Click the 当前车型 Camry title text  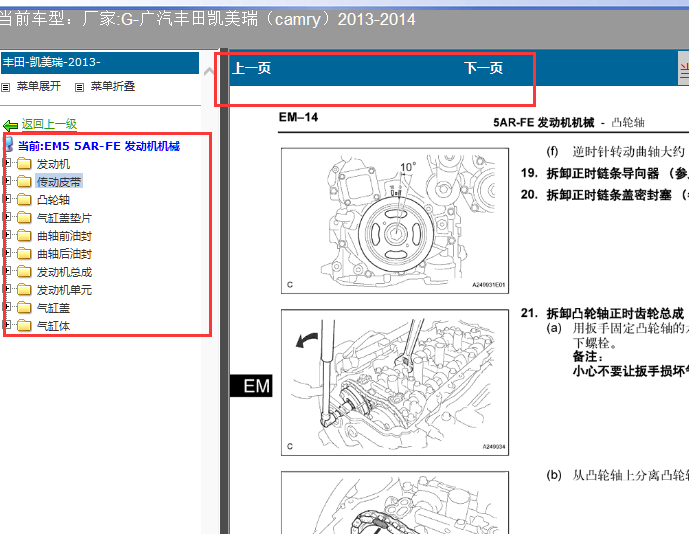[x=207, y=19]
